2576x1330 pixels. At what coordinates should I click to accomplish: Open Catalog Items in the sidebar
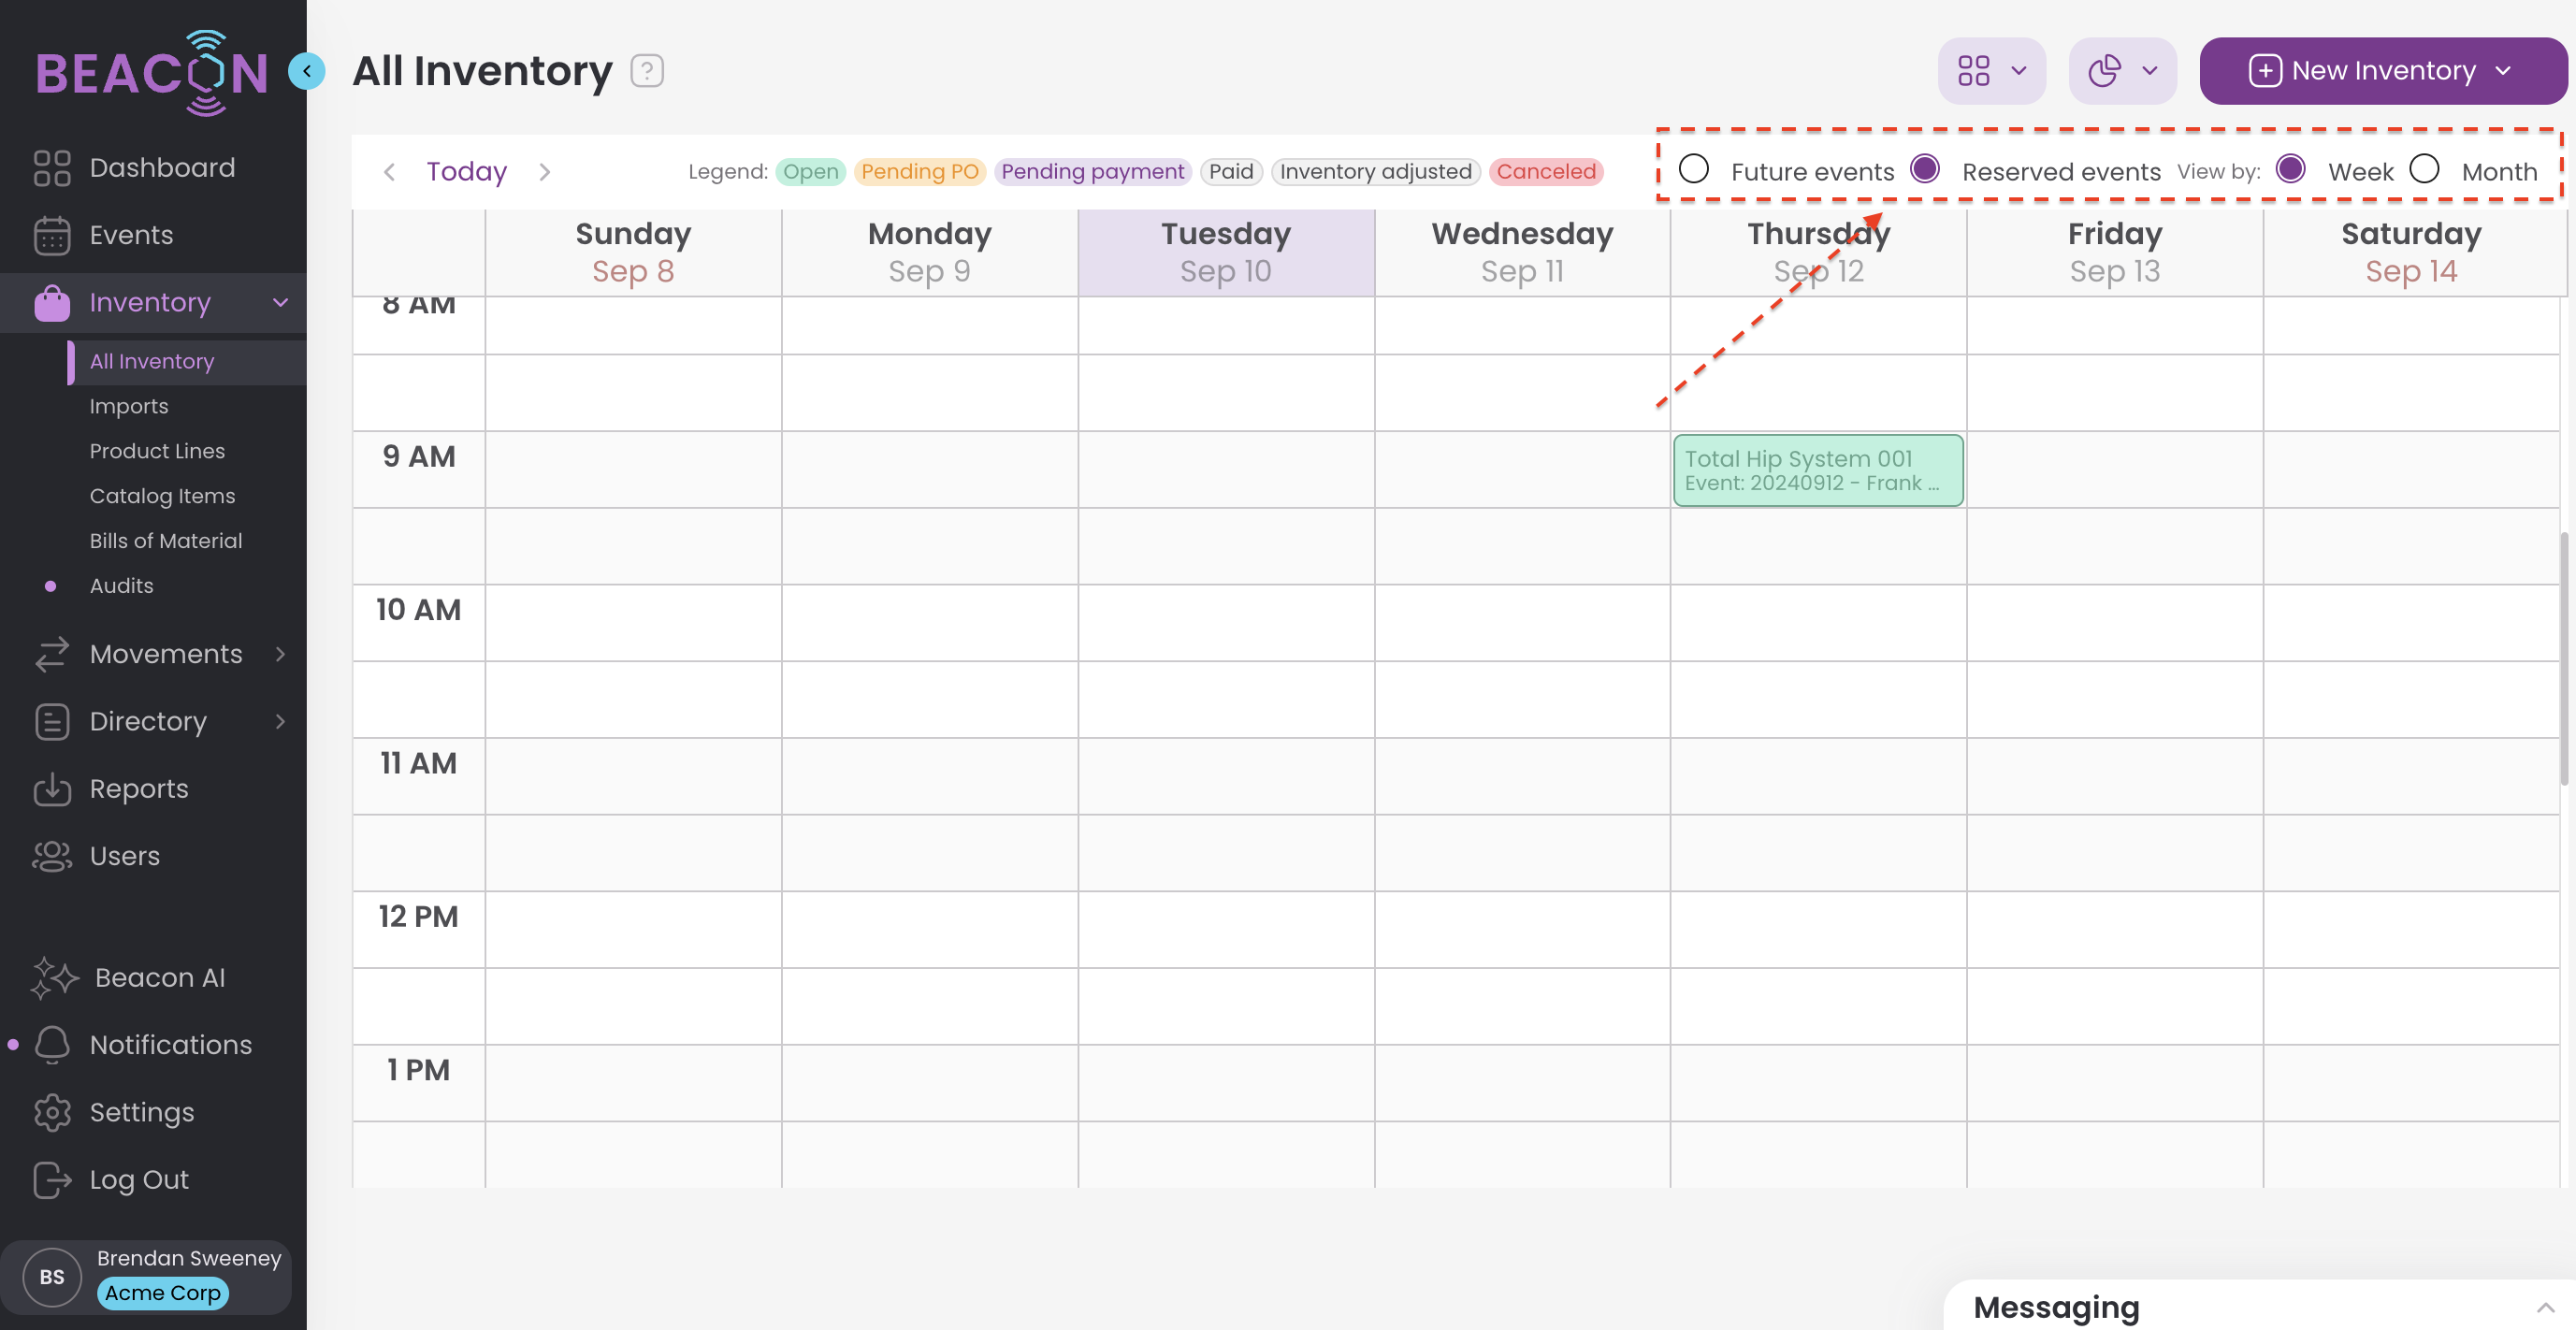click(162, 497)
